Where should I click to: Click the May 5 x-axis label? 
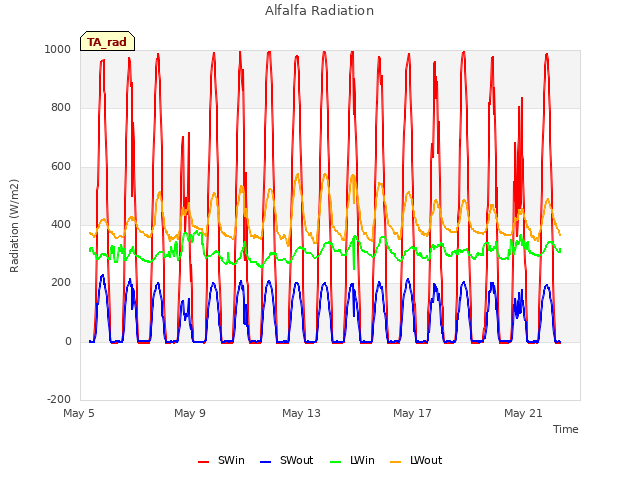(x=79, y=413)
